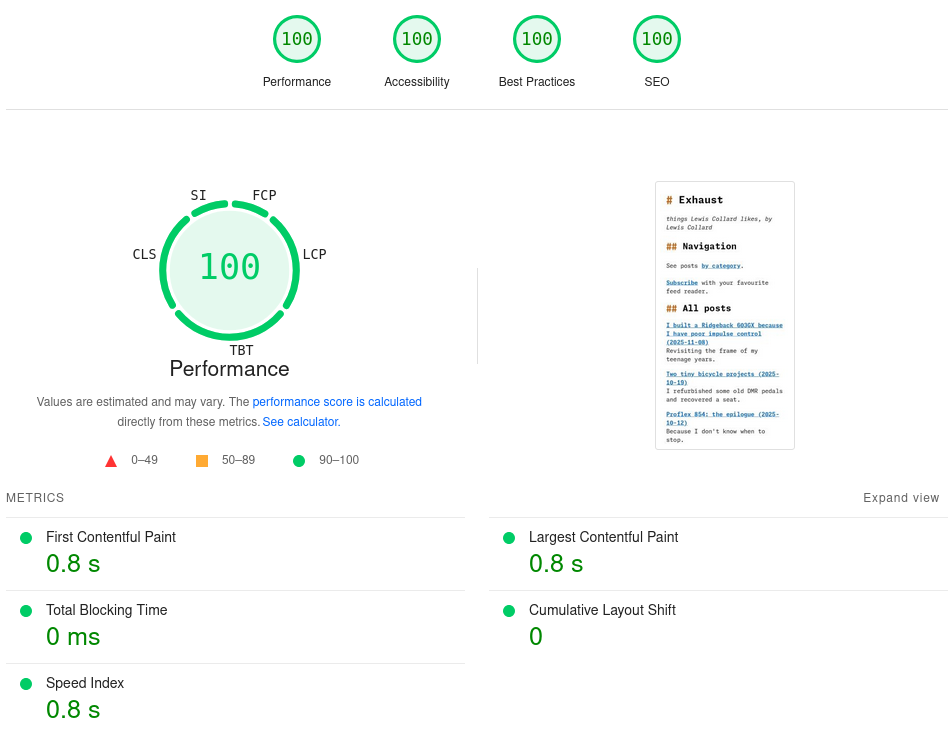This screenshot has width=950, height=735.
Task: Open the 'See calculator' link
Action: click(300, 422)
